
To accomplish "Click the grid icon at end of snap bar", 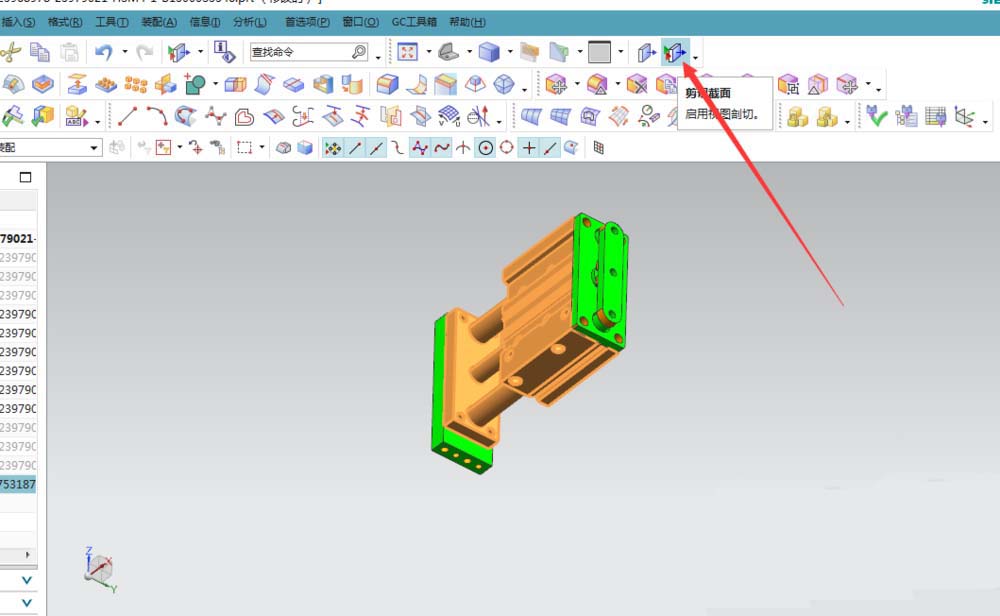I will point(598,148).
